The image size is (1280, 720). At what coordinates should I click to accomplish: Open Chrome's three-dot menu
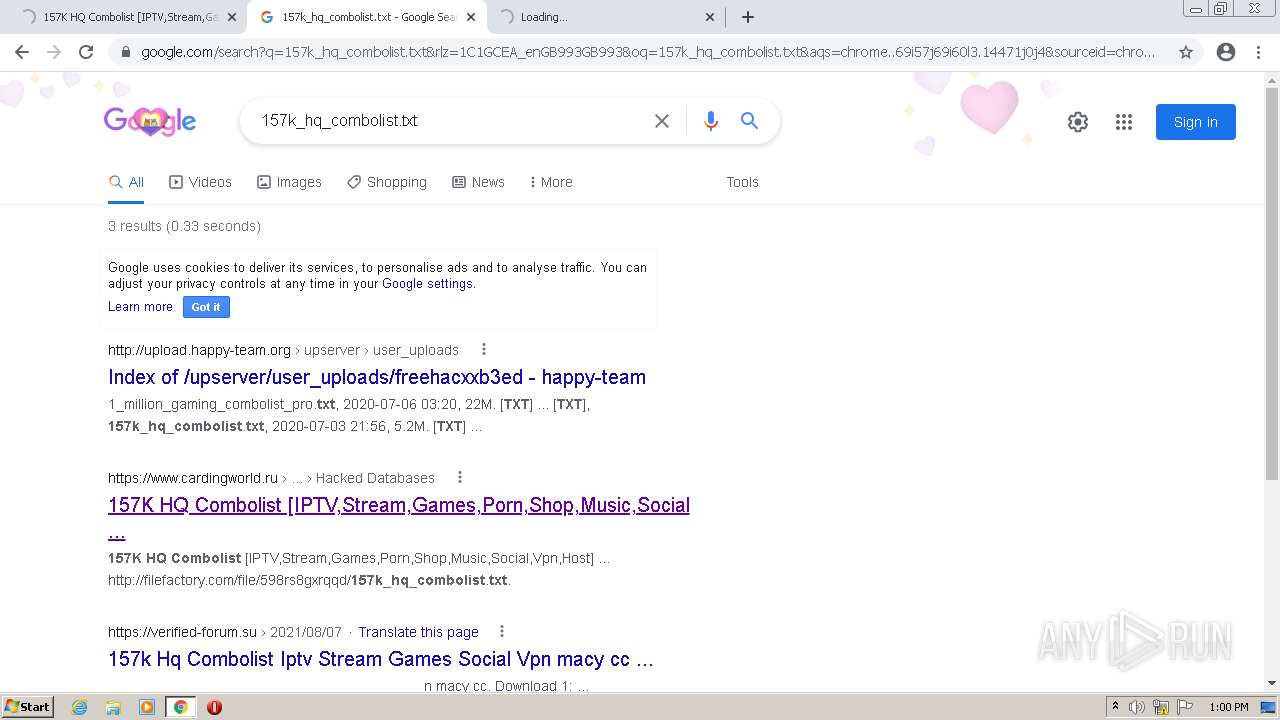pyautogui.click(x=1259, y=52)
